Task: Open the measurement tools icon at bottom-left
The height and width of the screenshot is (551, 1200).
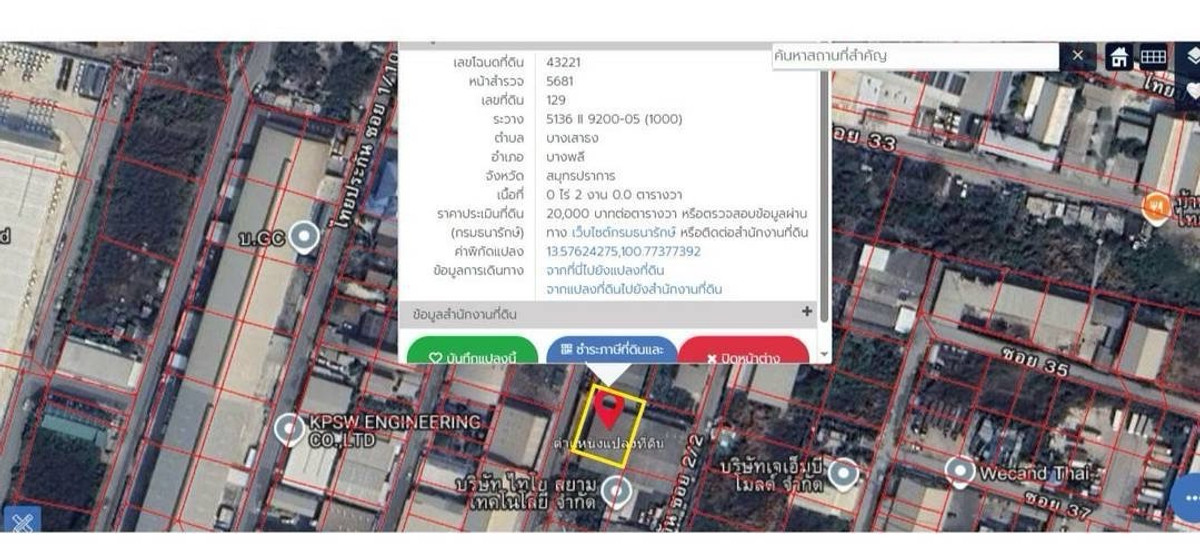Action: click(23, 521)
